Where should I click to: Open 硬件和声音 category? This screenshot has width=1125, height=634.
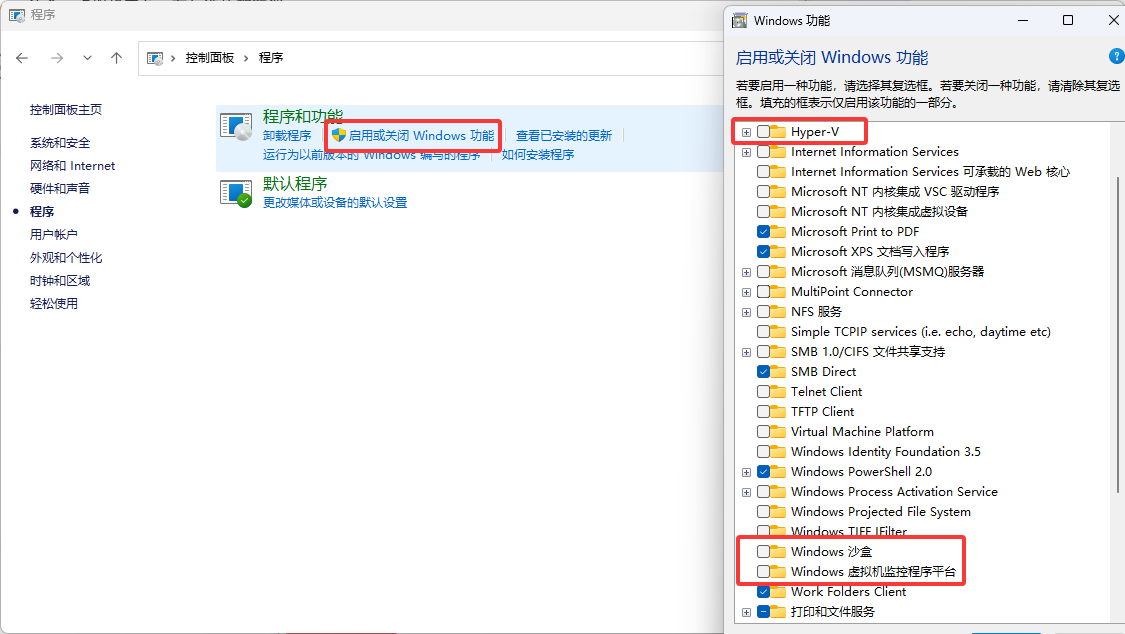click(x=60, y=189)
